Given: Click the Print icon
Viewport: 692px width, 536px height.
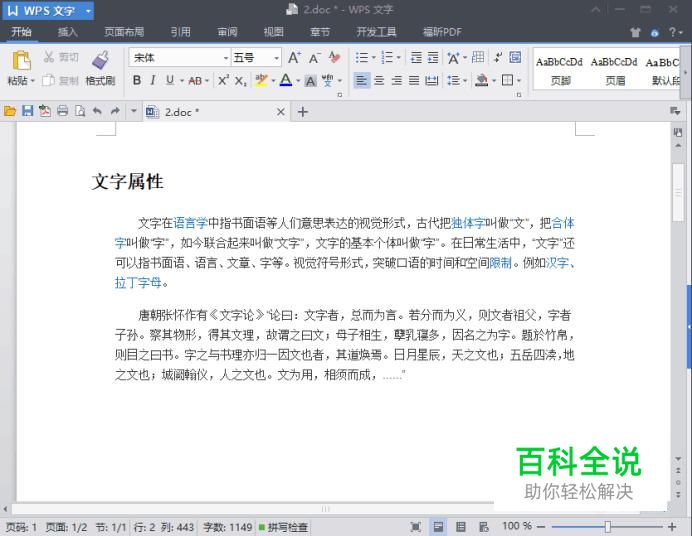Looking at the screenshot, I should pyautogui.click(x=62, y=111).
